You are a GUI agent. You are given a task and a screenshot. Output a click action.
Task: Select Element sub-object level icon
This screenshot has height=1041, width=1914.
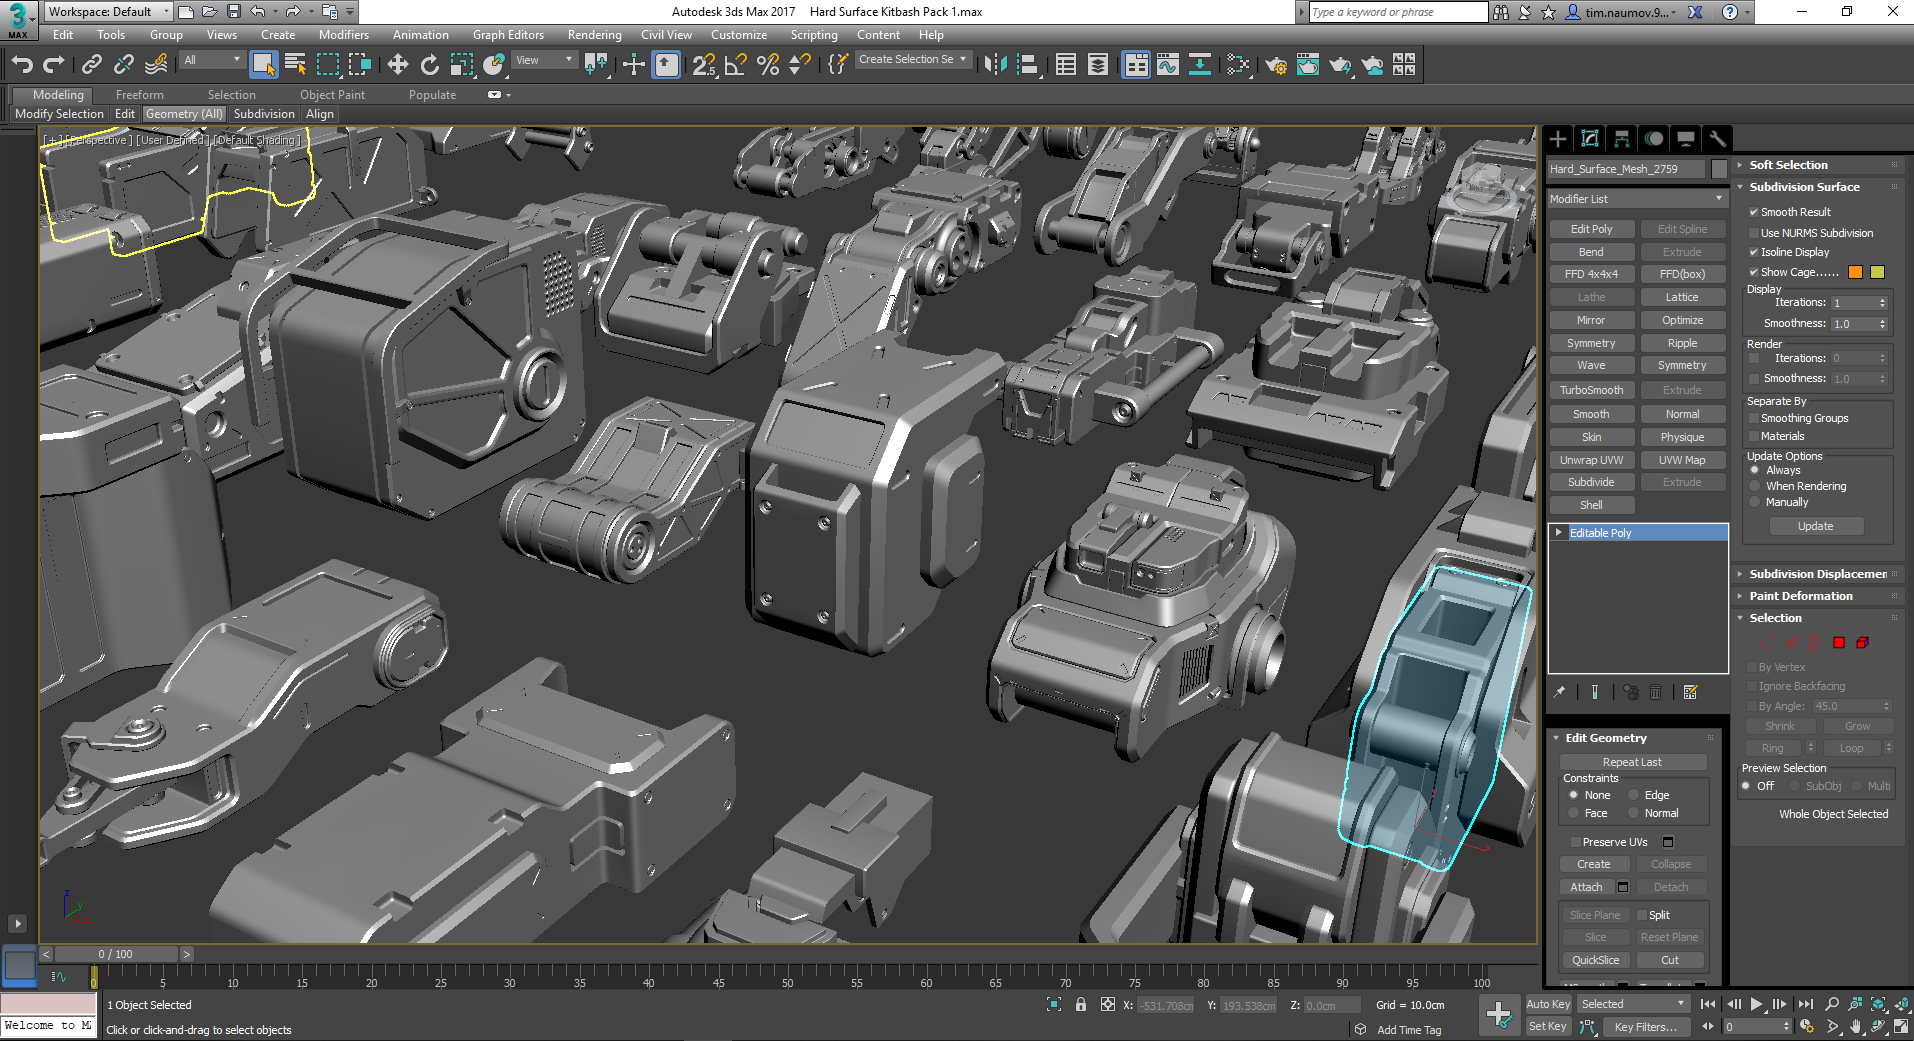tap(1862, 642)
